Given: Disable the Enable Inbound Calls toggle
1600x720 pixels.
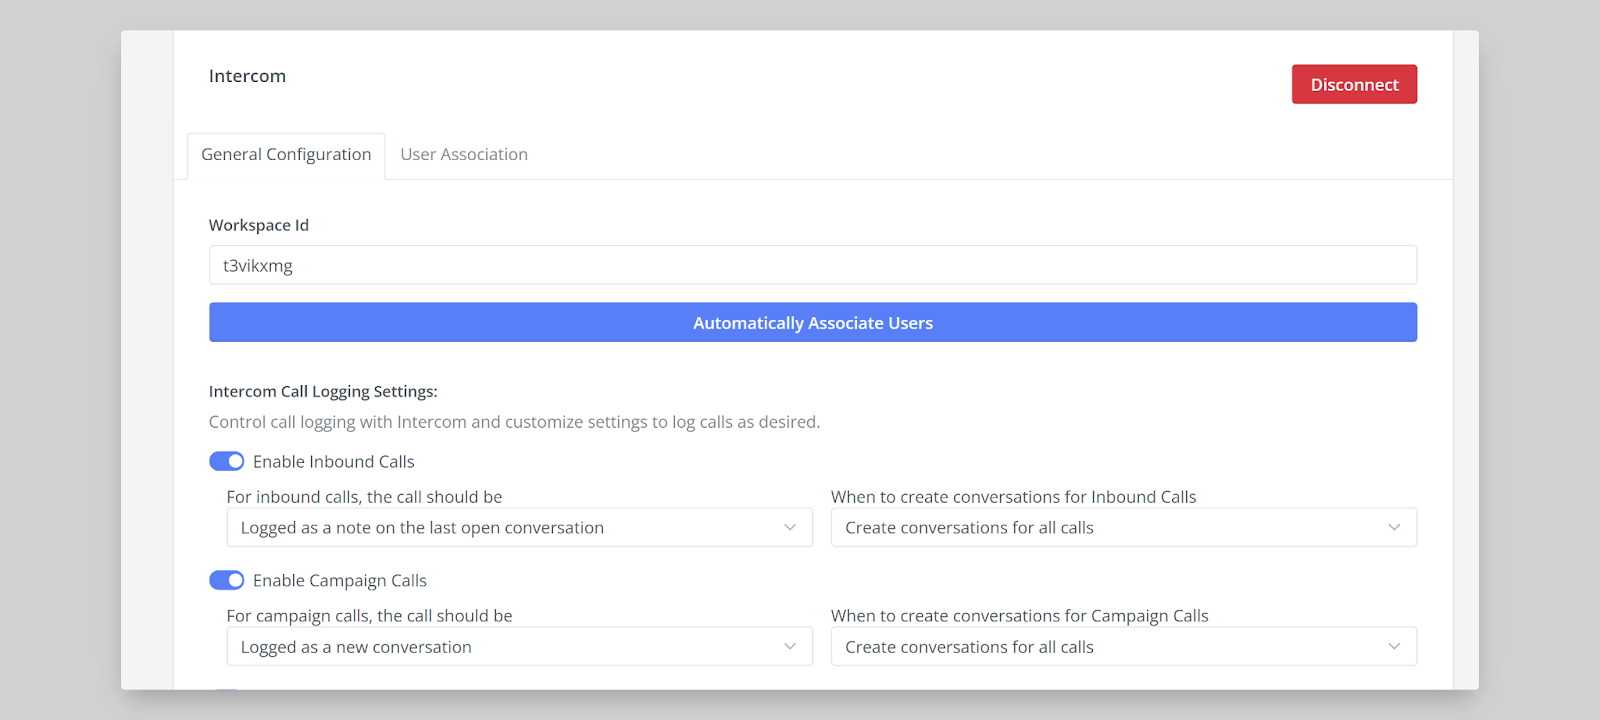Looking at the screenshot, I should [227, 461].
